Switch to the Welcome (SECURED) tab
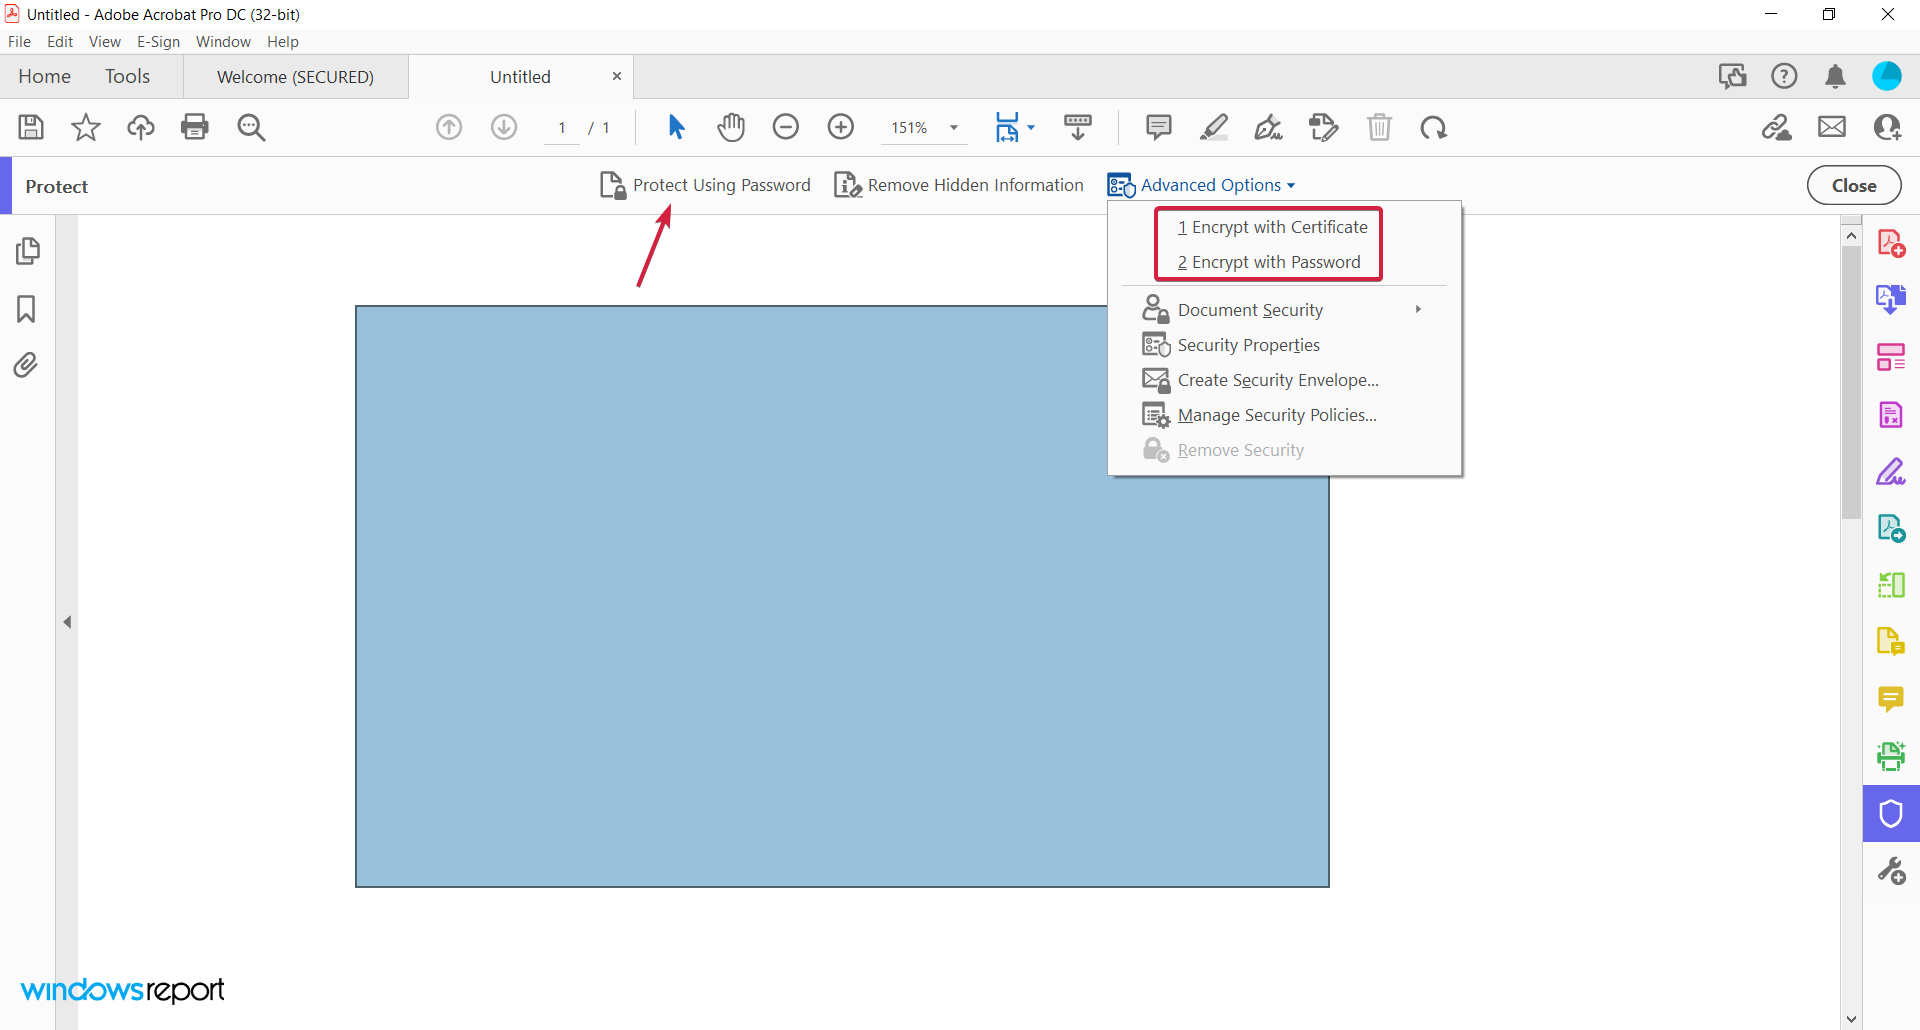This screenshot has width=1920, height=1030. pyautogui.click(x=294, y=76)
